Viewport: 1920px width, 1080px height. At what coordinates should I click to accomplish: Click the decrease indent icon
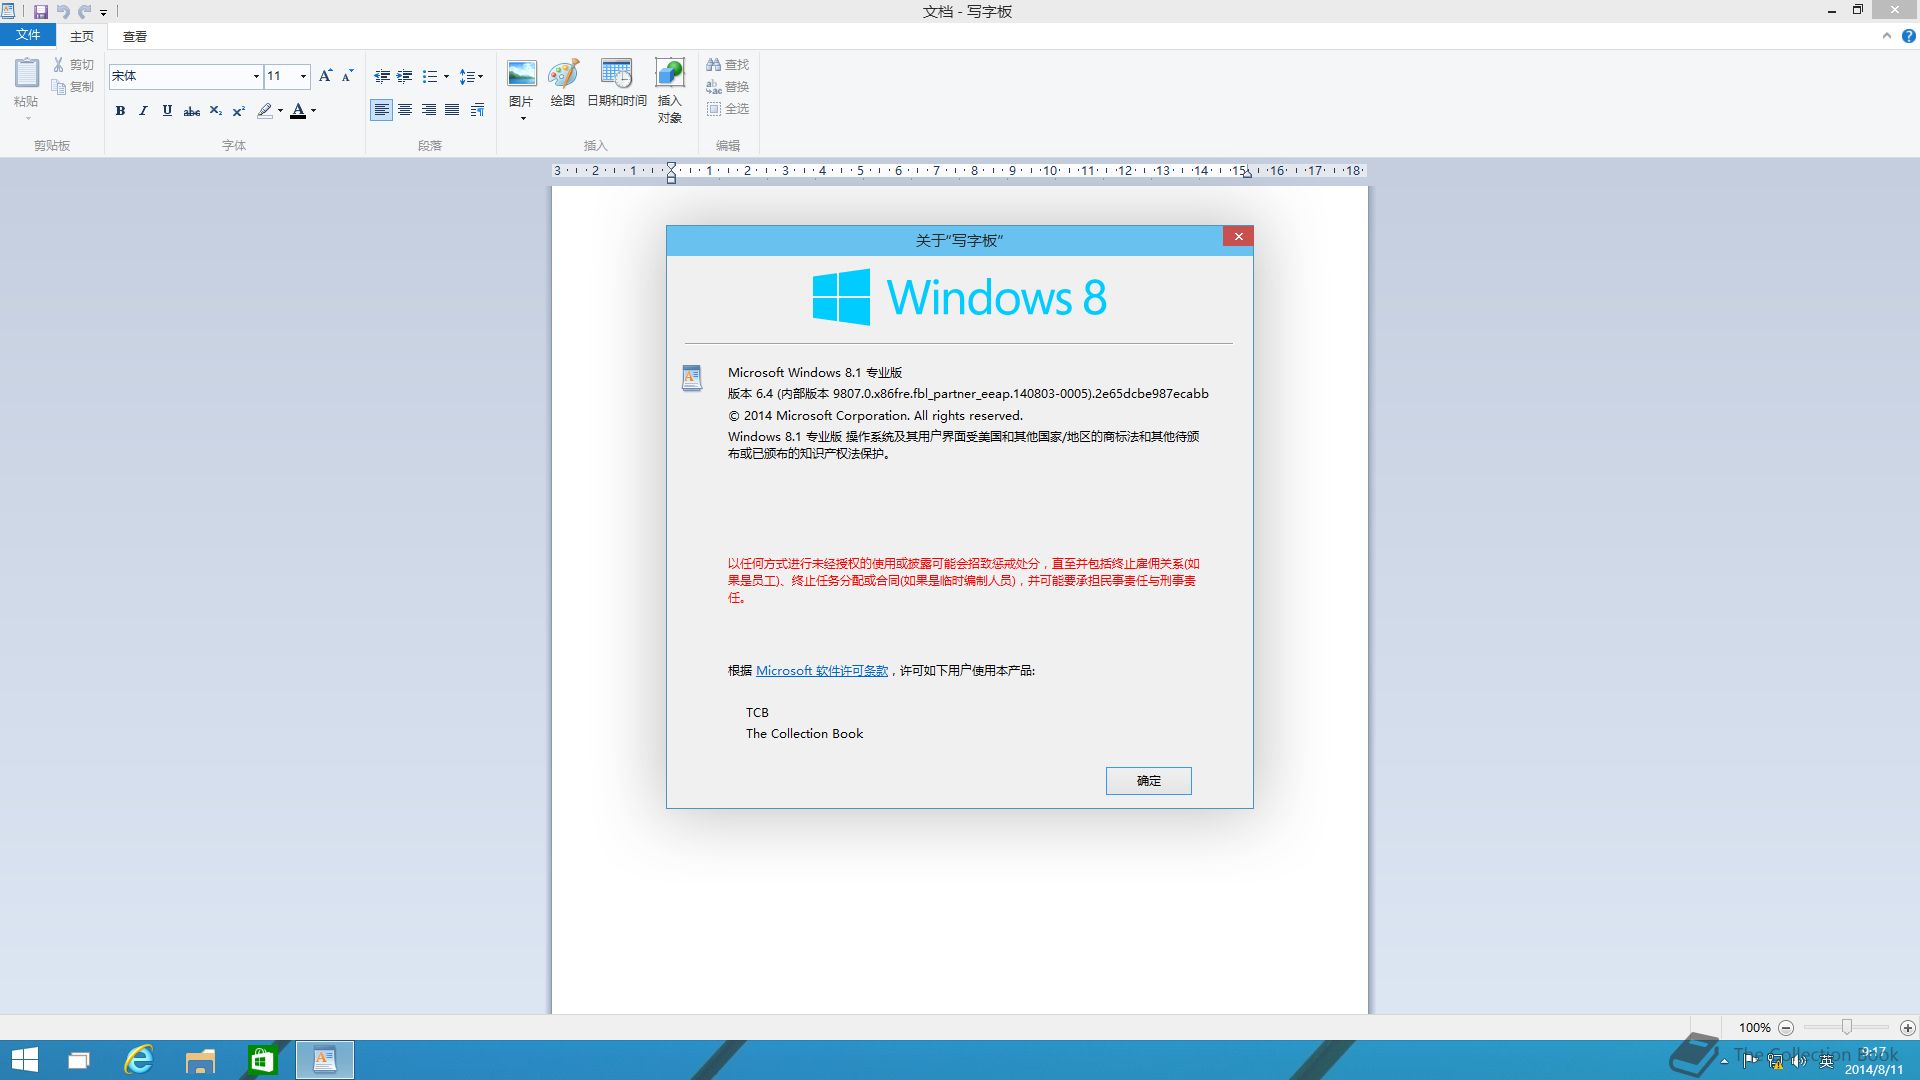(x=381, y=76)
